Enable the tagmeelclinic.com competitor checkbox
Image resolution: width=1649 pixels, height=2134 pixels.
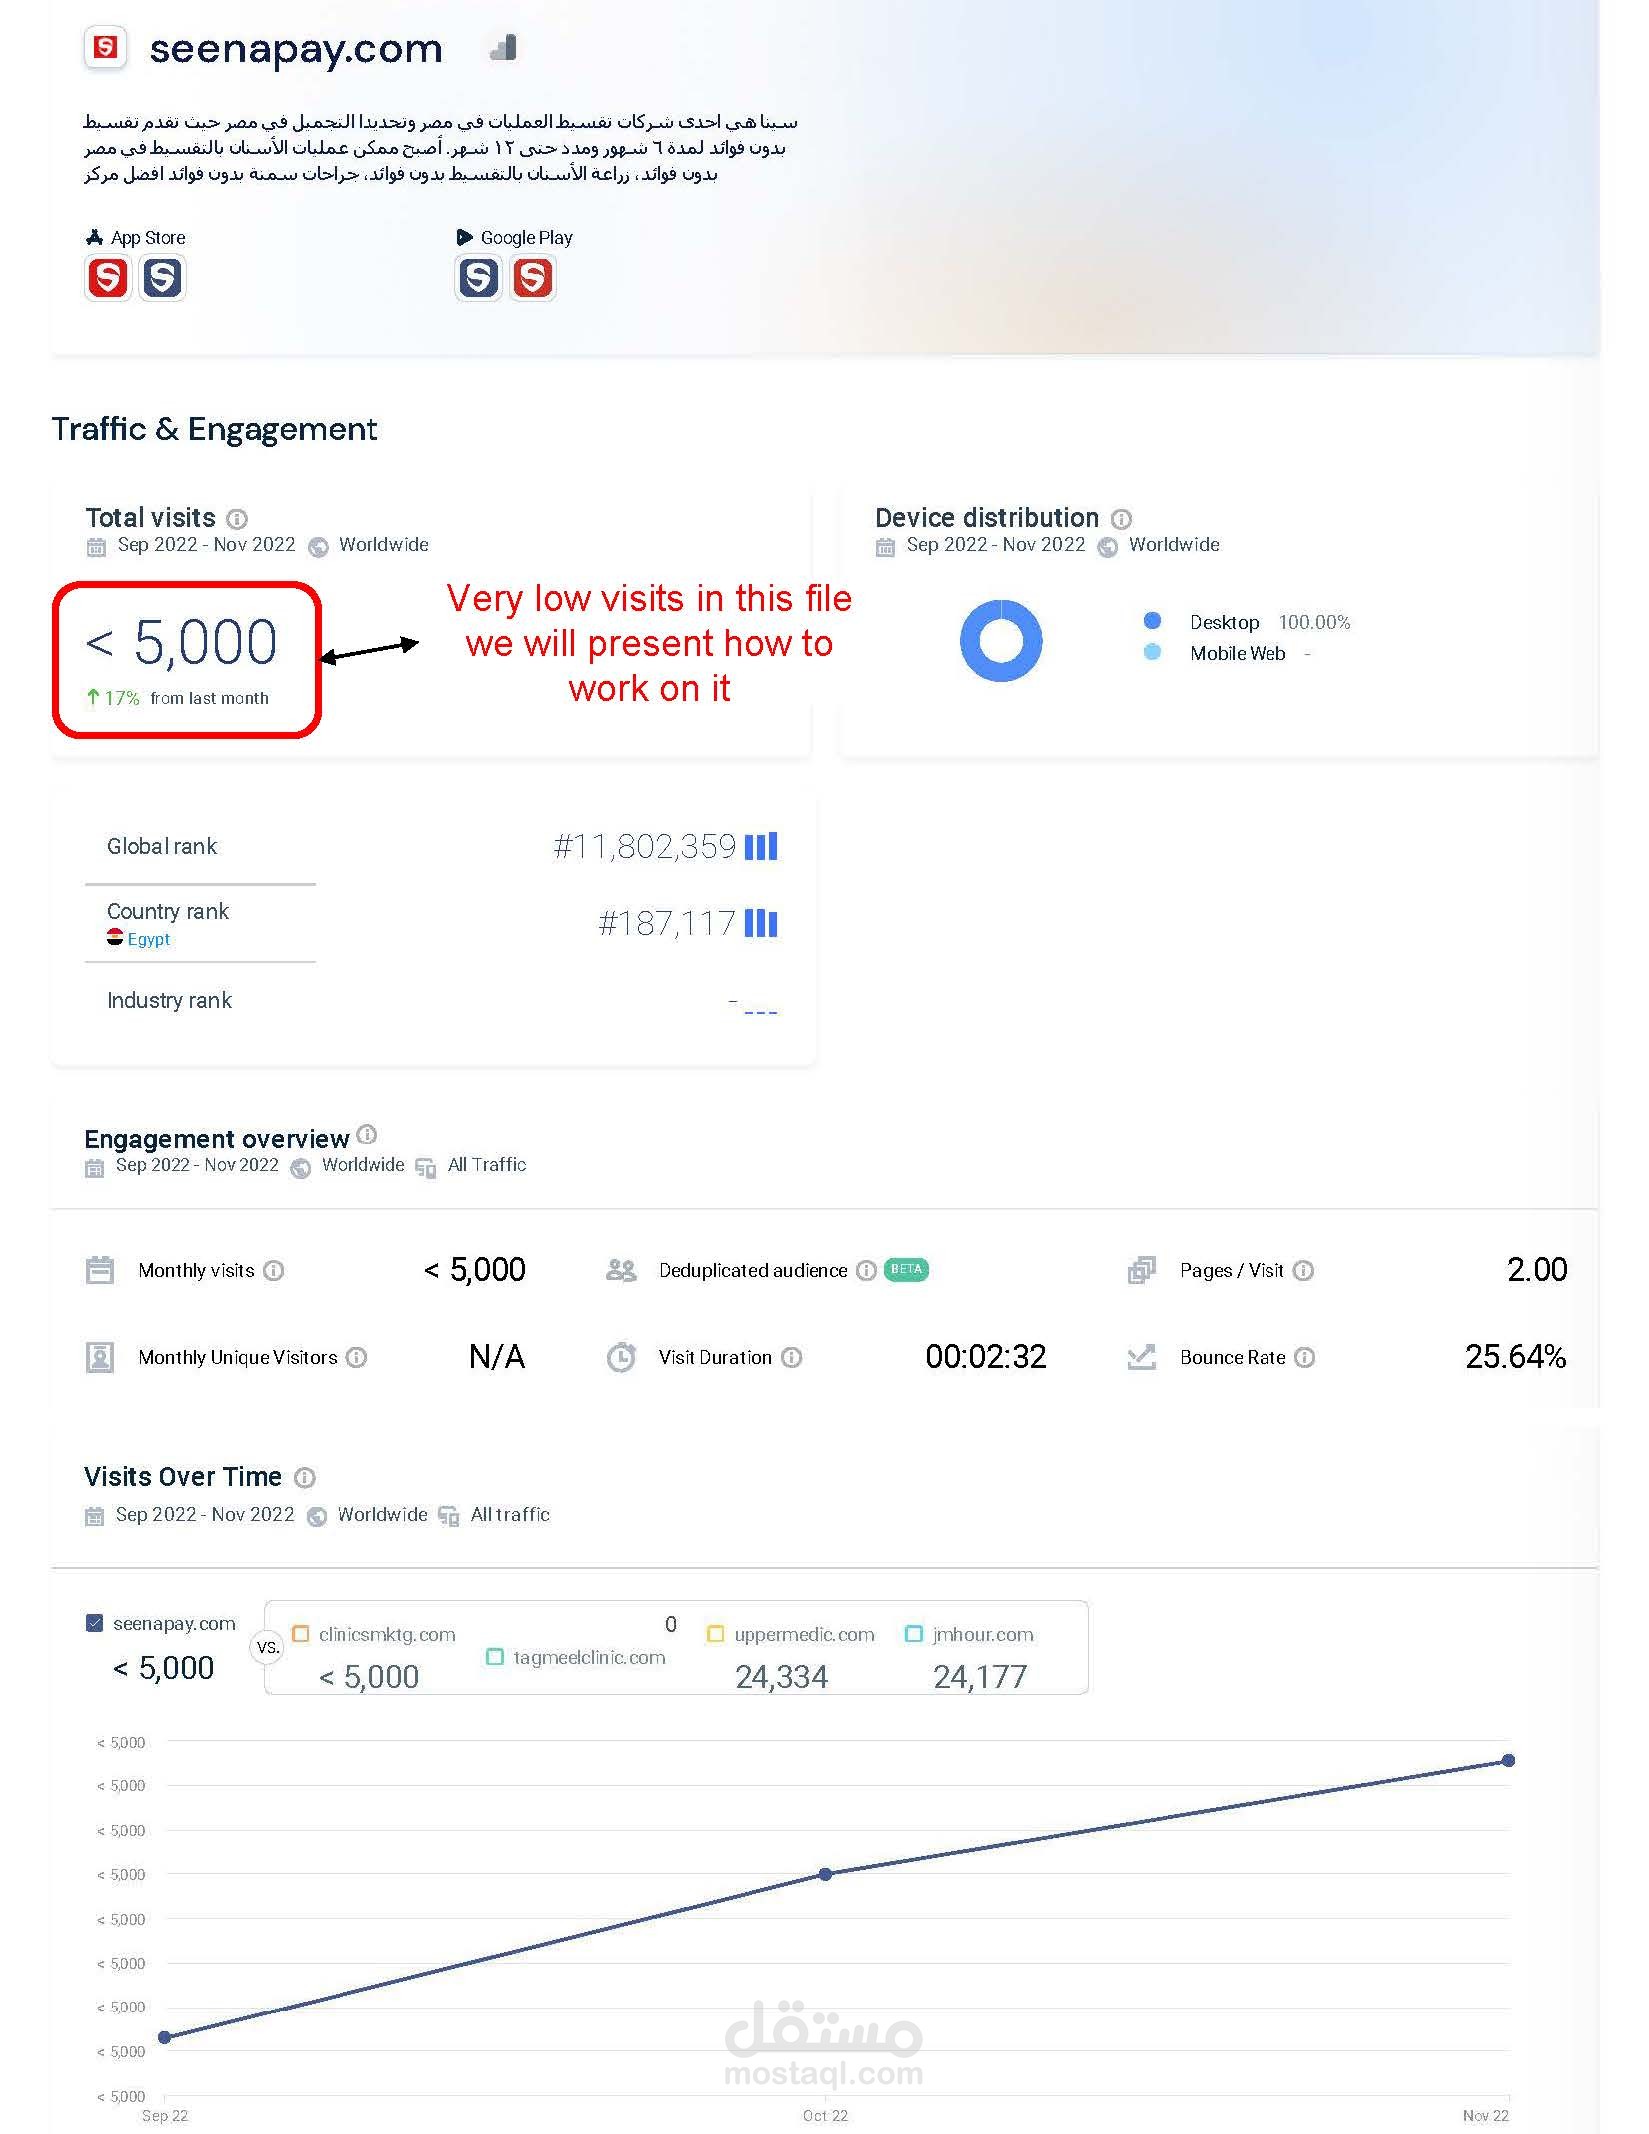[494, 1657]
